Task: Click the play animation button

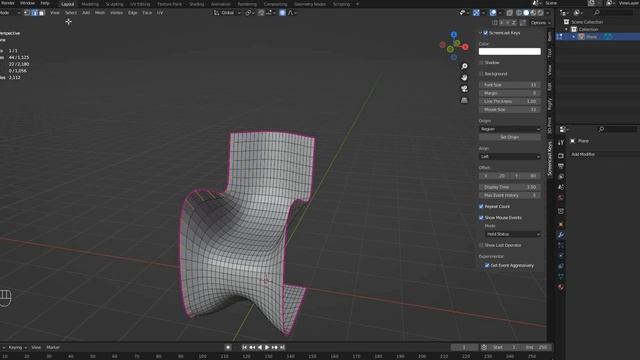Action: point(267,347)
